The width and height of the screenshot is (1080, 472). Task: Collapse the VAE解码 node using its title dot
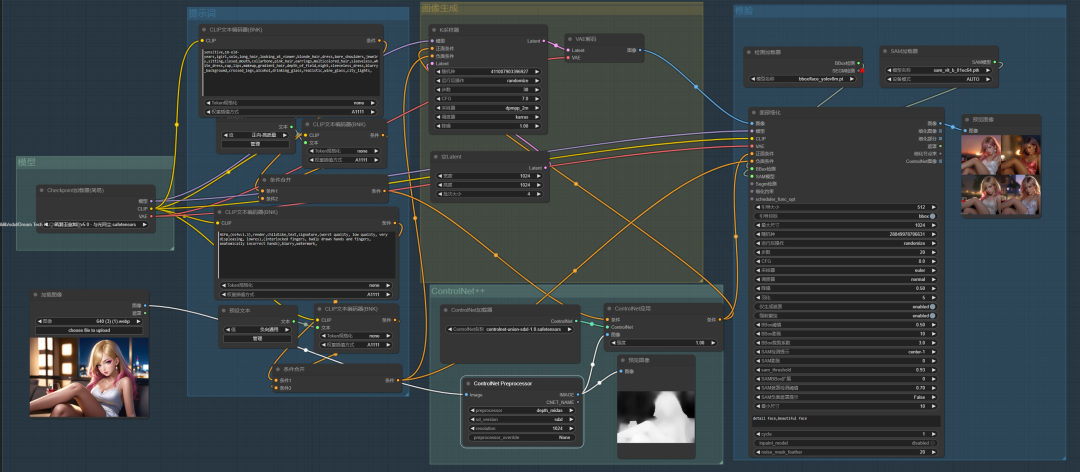pyautogui.click(x=572, y=39)
